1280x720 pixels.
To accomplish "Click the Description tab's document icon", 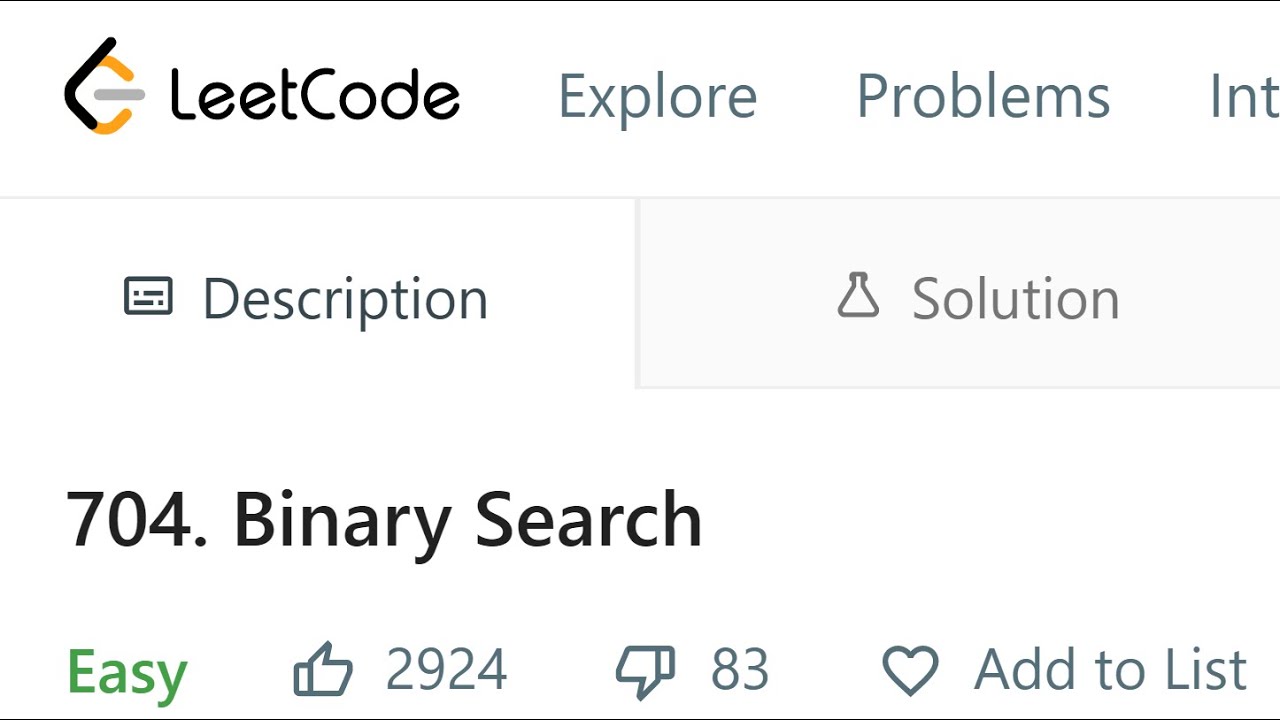I will pyautogui.click(x=148, y=297).
